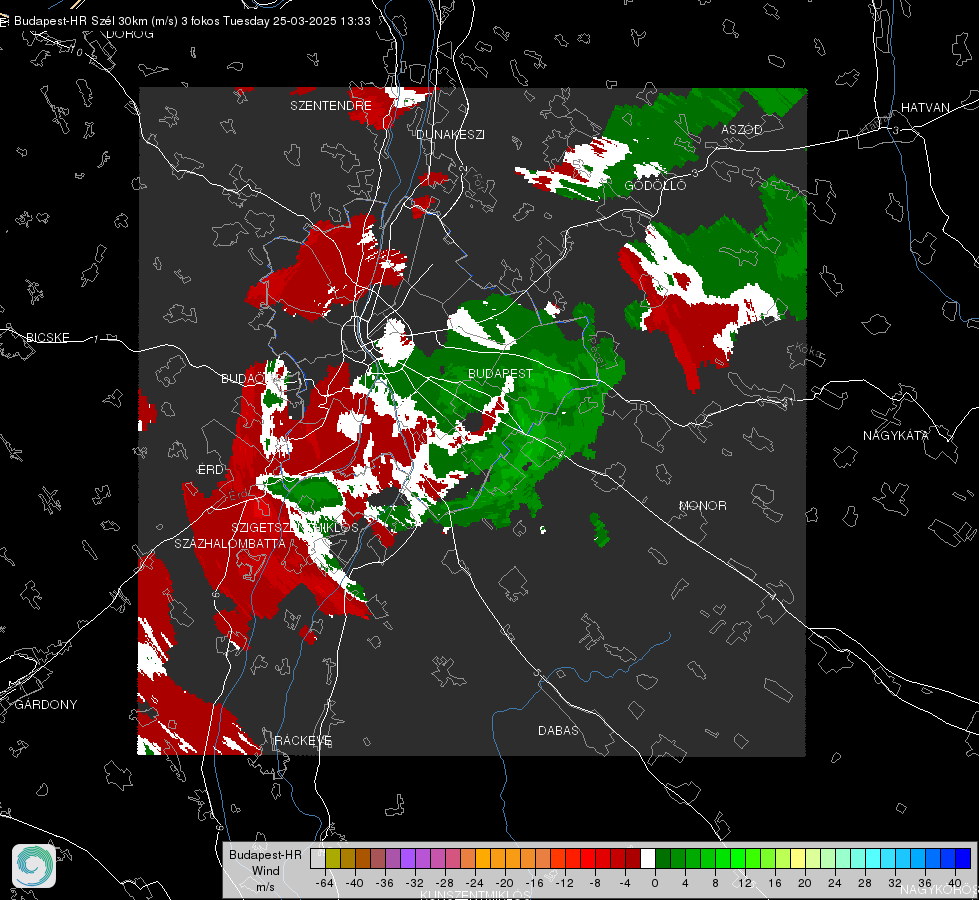Click the SZAZHALOMBATTA town label
Viewport: 979px width, 900px height.
230,543
